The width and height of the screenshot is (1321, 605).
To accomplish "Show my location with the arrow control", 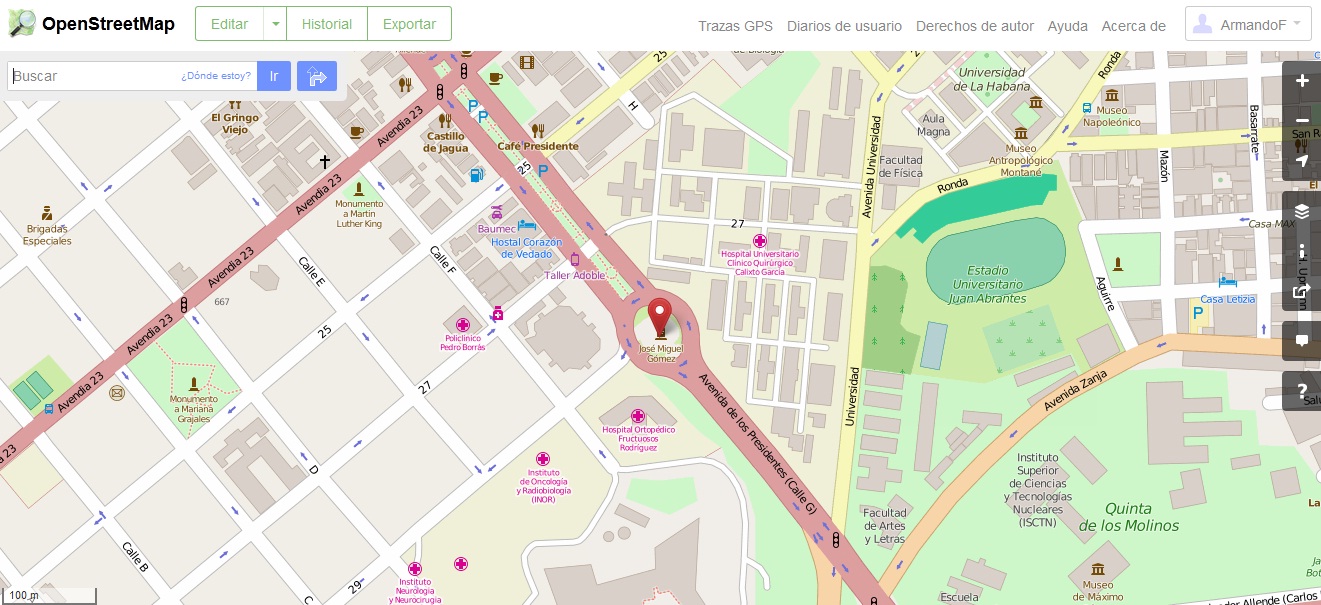I will 1302,161.
